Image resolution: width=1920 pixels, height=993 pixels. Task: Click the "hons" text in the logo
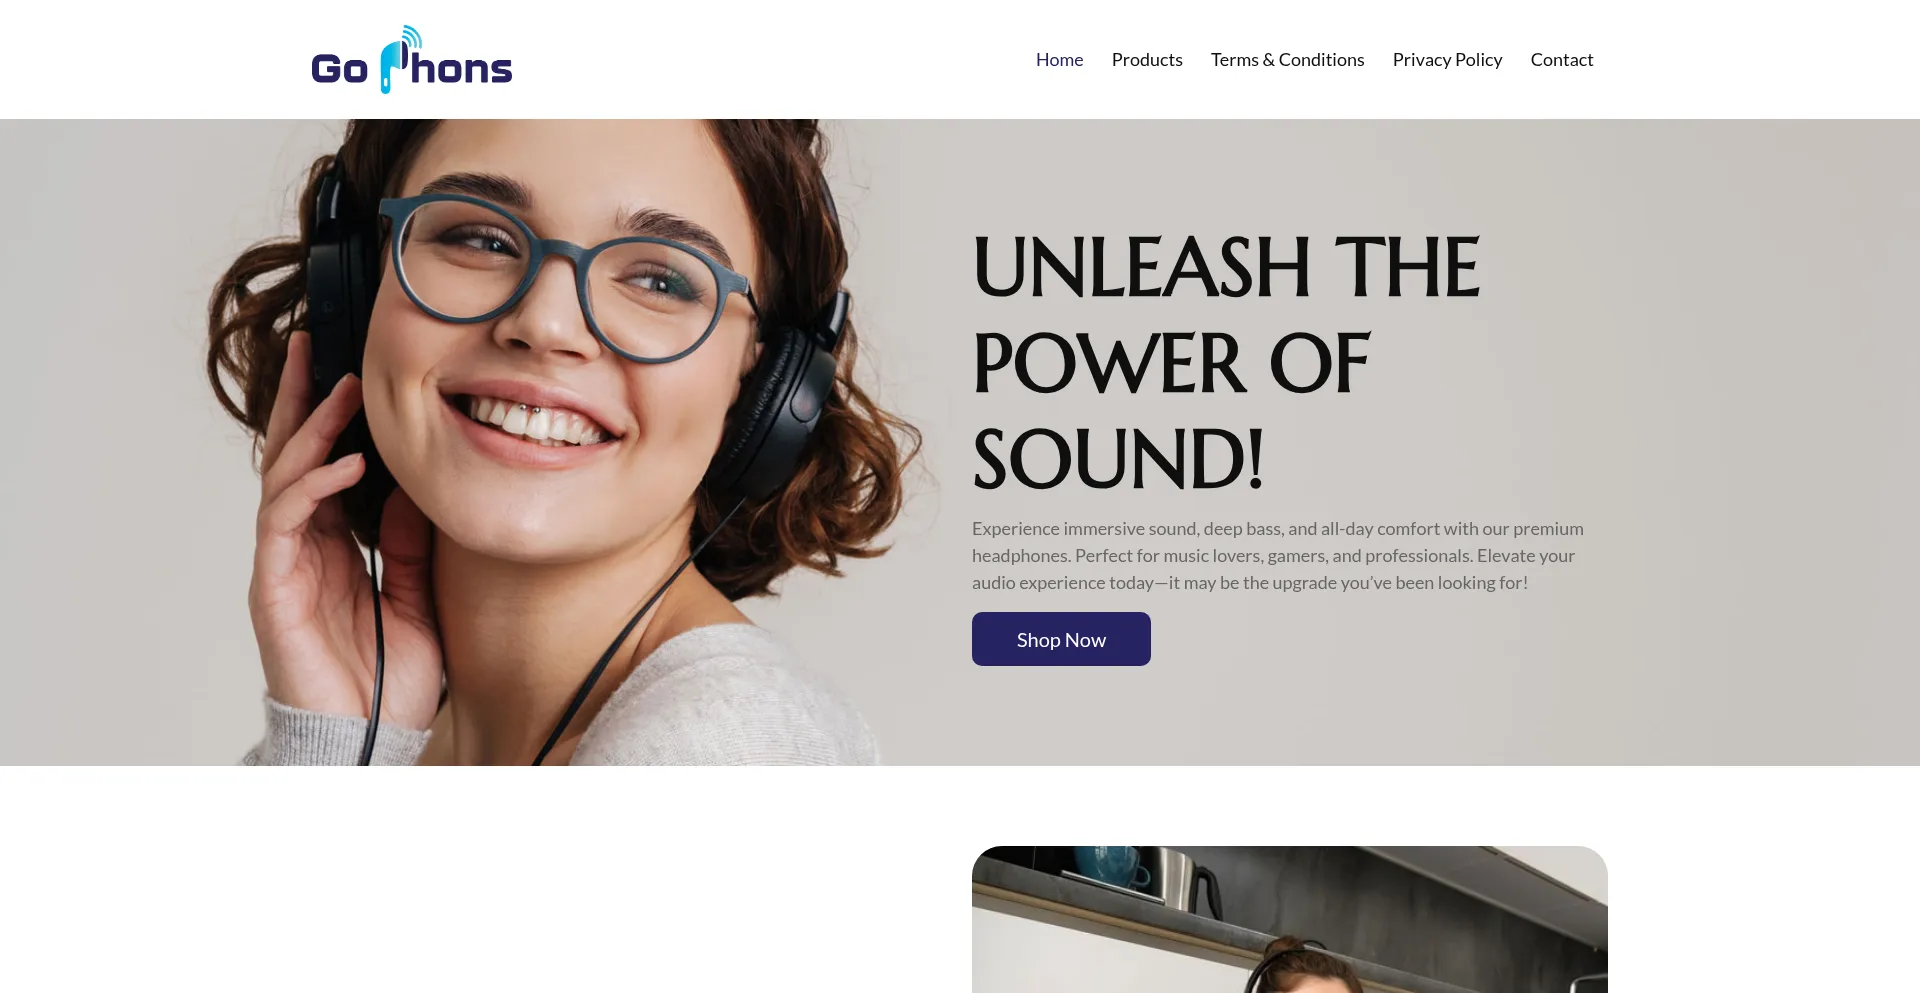(462, 68)
